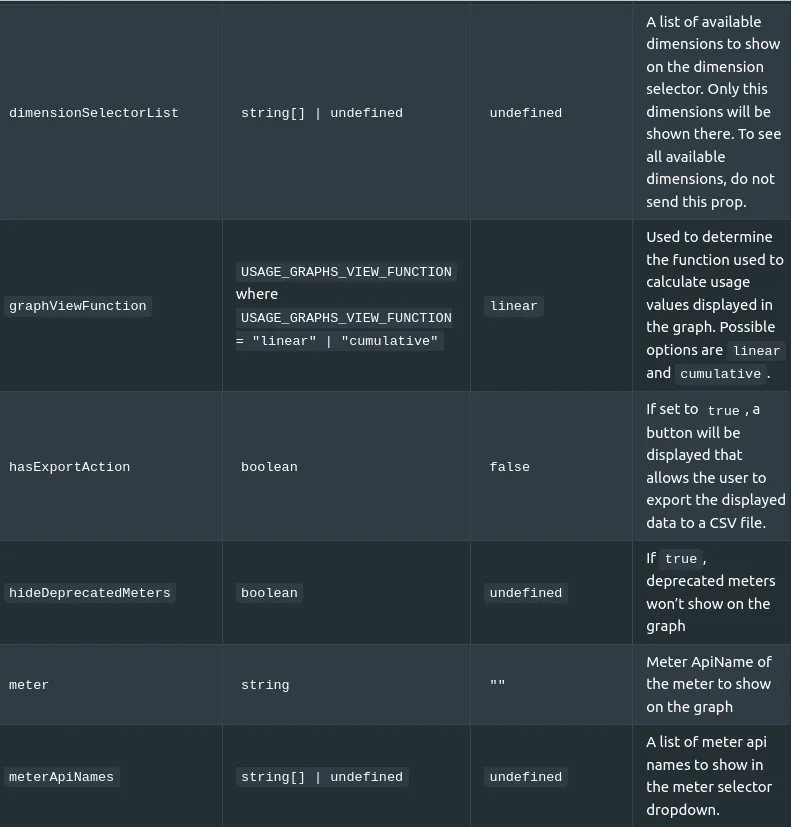This screenshot has width=791, height=827.
Task: Click the graphViewFunction prop name
Action: 78,306
